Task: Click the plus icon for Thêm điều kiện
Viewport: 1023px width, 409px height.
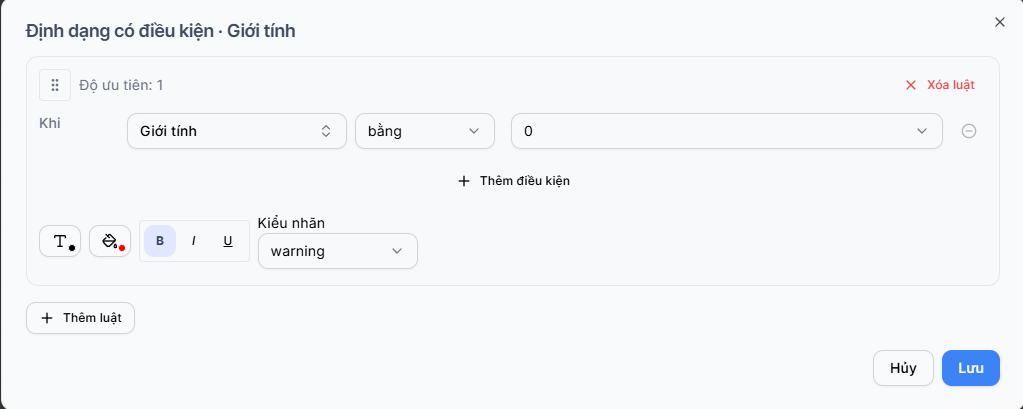Action: pyautogui.click(x=464, y=181)
